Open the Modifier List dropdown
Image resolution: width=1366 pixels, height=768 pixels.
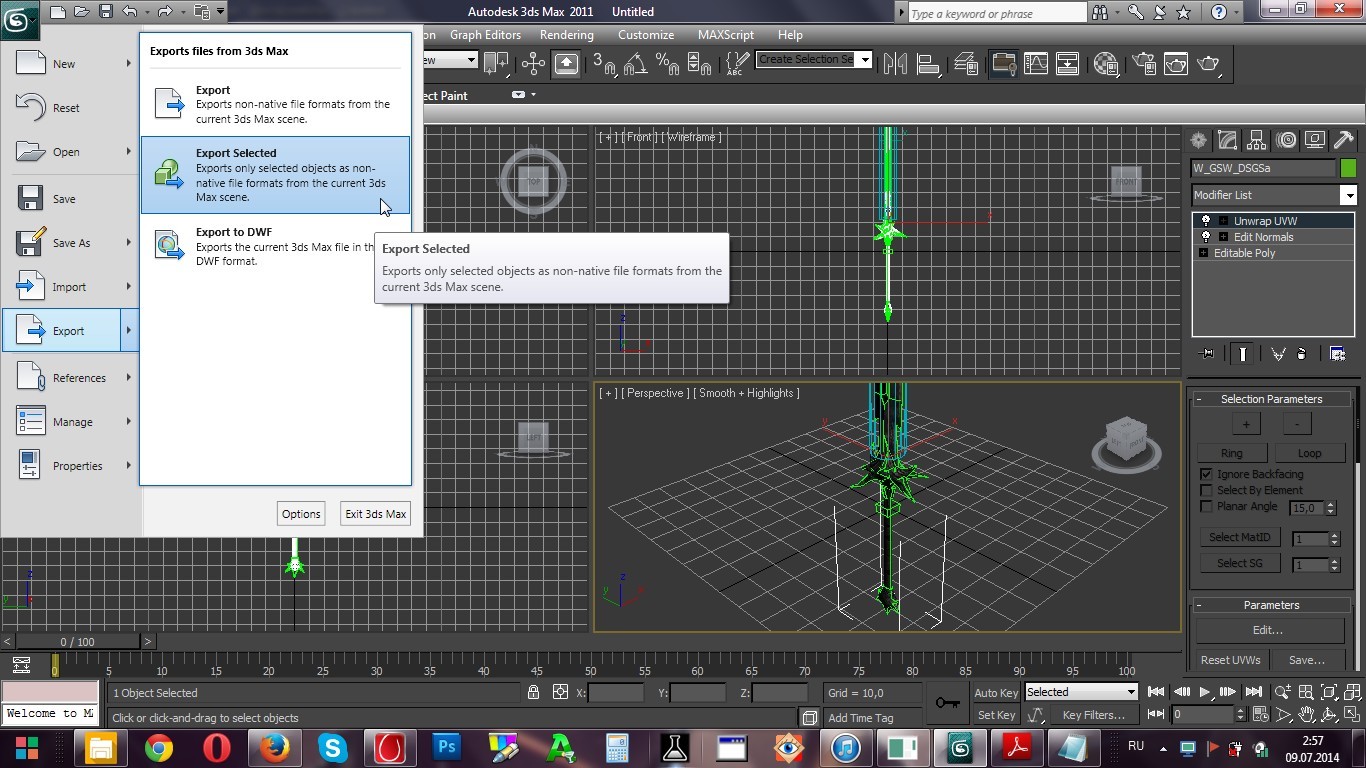(1348, 195)
